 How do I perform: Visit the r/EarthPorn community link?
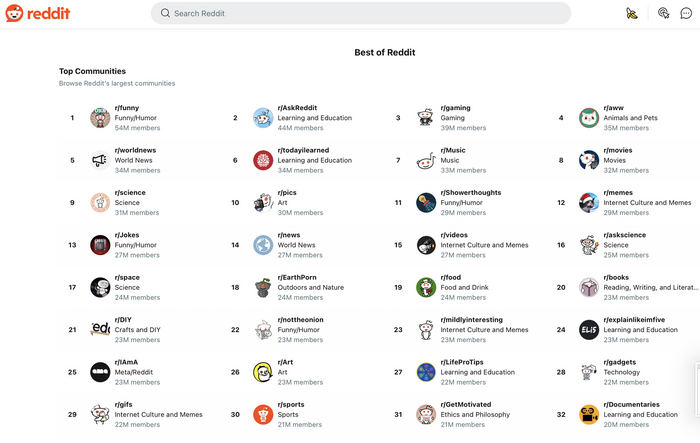click(299, 277)
